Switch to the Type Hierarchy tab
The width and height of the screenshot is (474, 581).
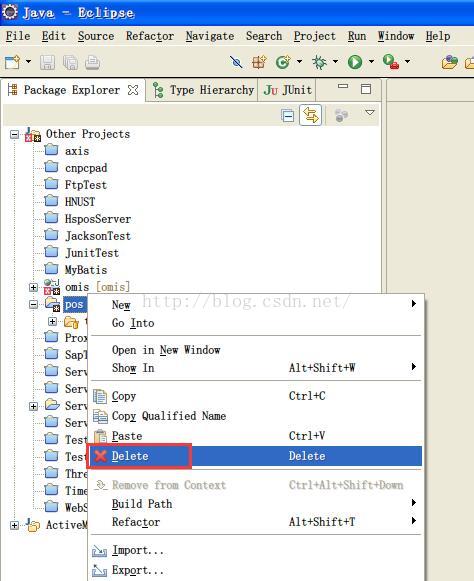click(203, 90)
